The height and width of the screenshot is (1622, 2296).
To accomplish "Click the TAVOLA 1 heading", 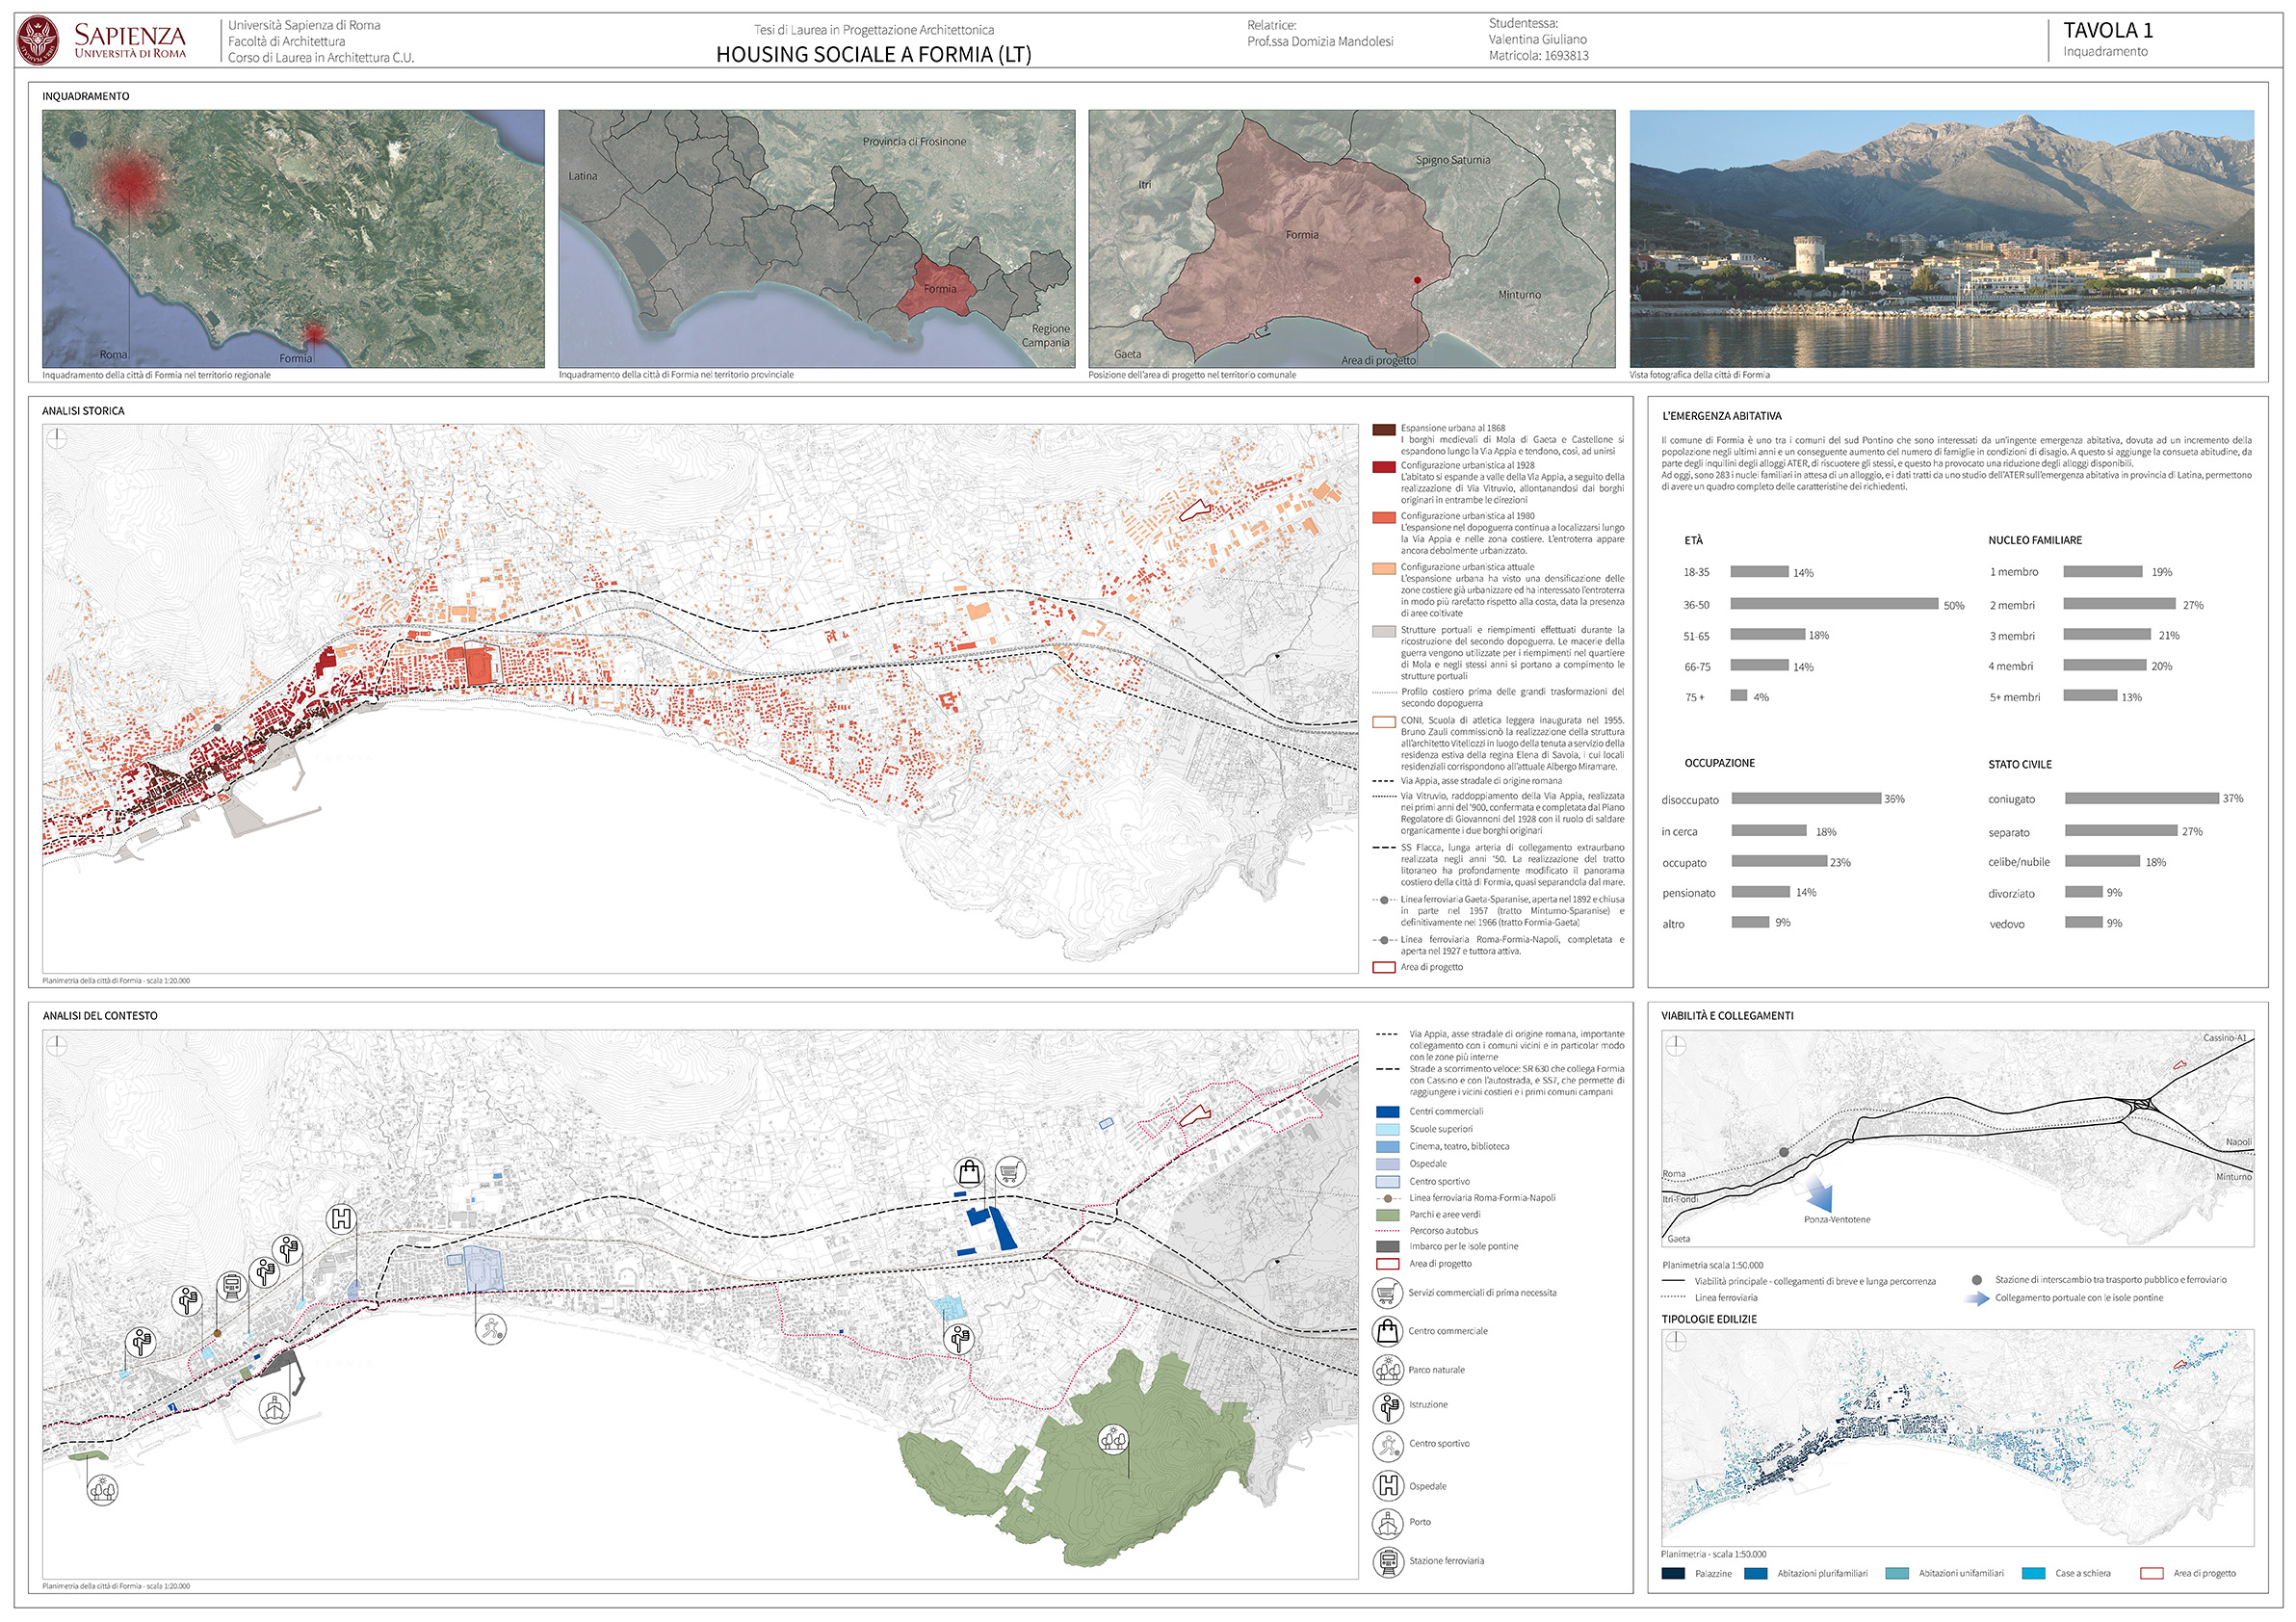I will point(2107,31).
